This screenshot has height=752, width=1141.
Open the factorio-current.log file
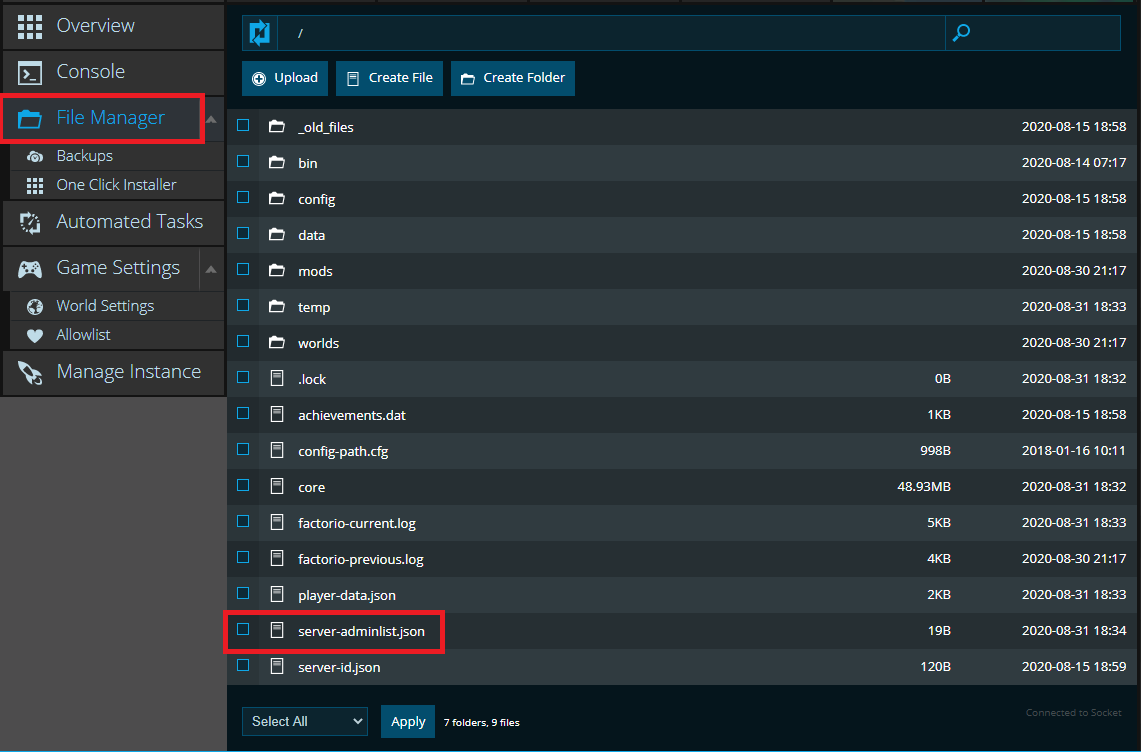[356, 523]
